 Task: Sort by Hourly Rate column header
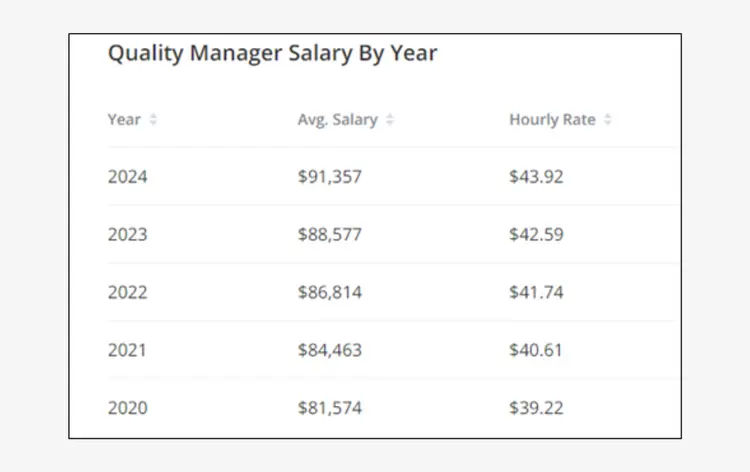[x=552, y=120]
